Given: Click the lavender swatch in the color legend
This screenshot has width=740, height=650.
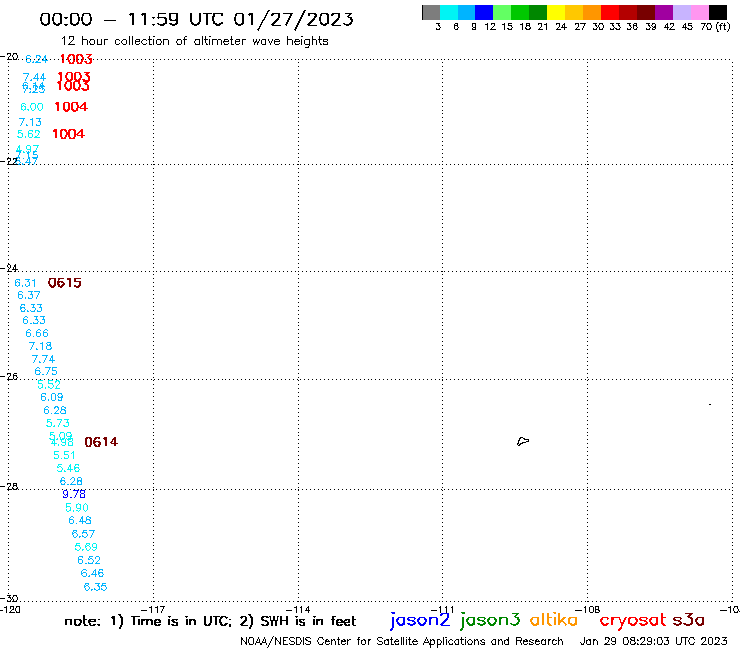Looking at the screenshot, I should pos(681,12).
